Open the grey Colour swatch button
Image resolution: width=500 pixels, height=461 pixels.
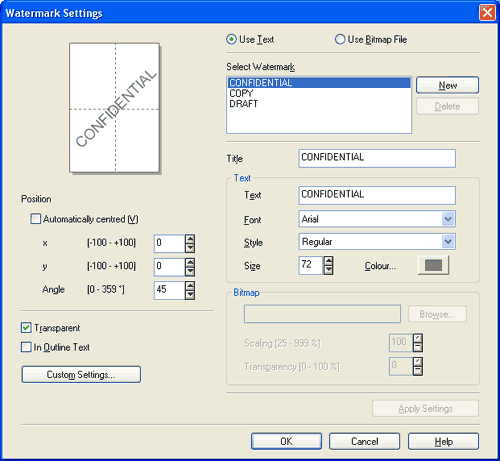click(x=433, y=265)
